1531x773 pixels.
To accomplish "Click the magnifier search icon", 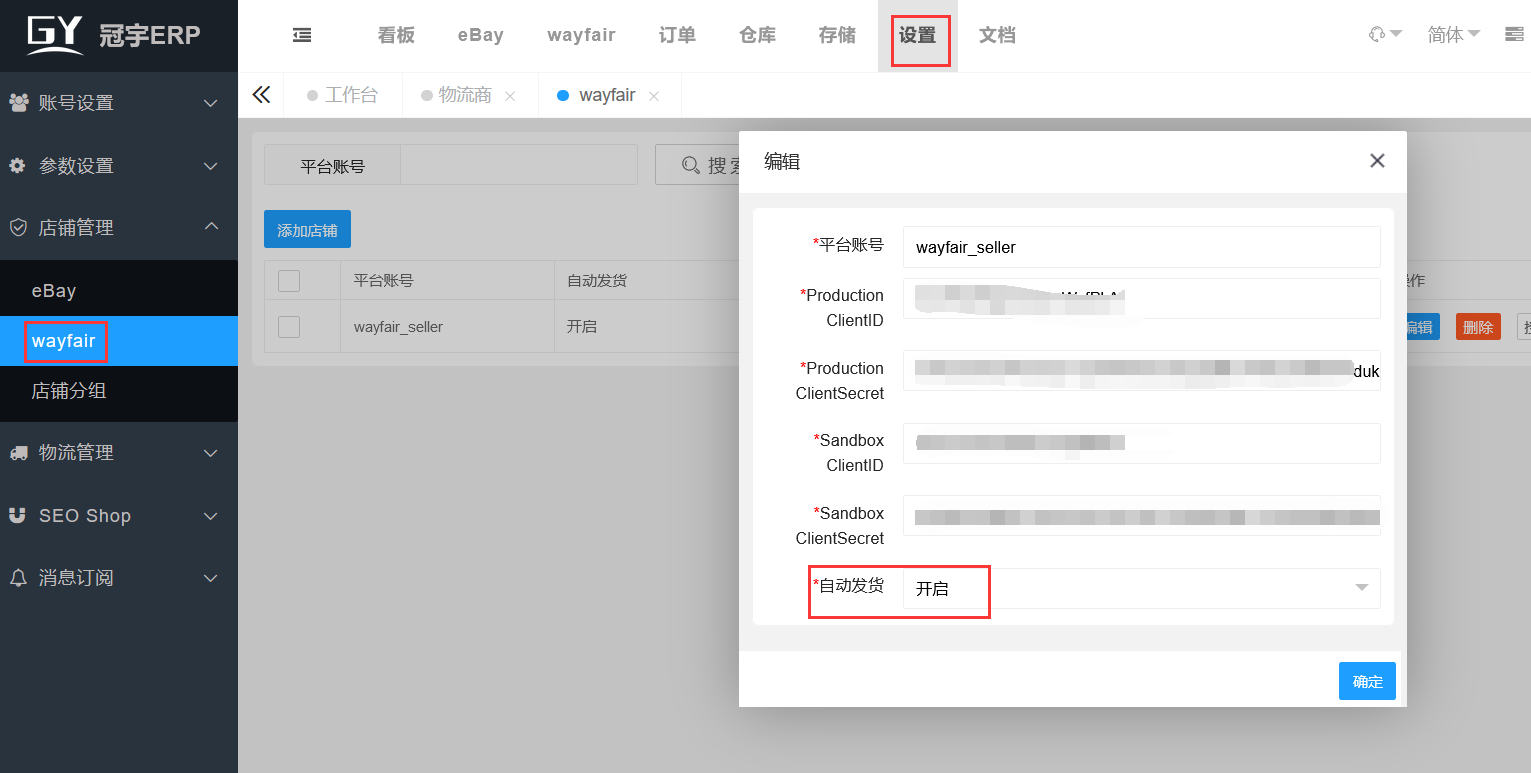I will pos(690,165).
